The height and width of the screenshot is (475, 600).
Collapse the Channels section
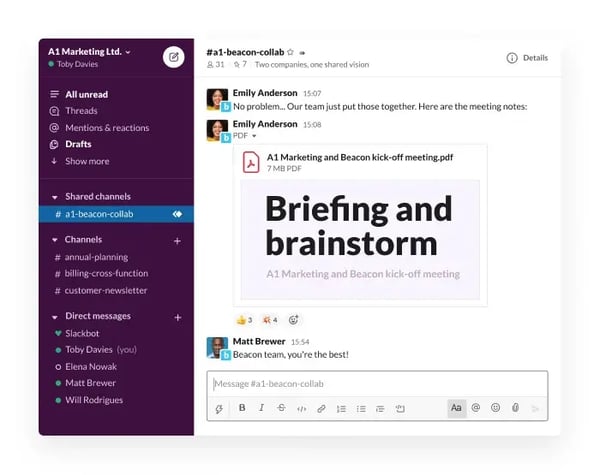(55, 240)
